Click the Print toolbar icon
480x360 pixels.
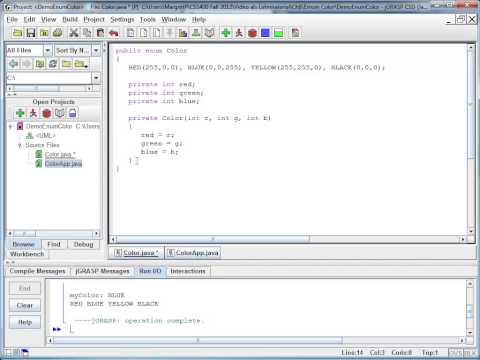point(57,33)
